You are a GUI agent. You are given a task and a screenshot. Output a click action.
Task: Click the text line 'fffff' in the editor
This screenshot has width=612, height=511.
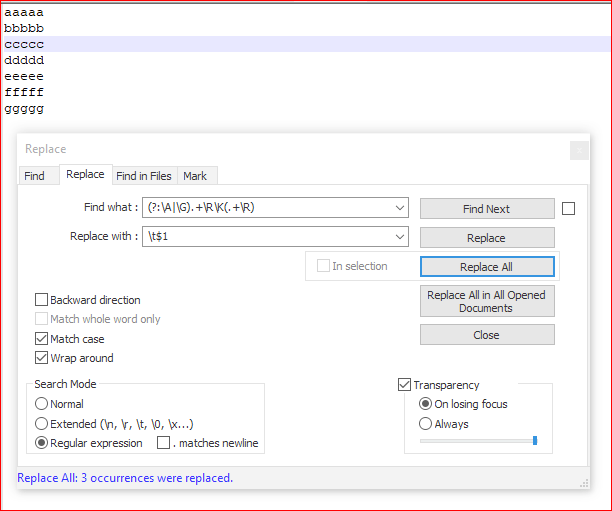click(24, 92)
